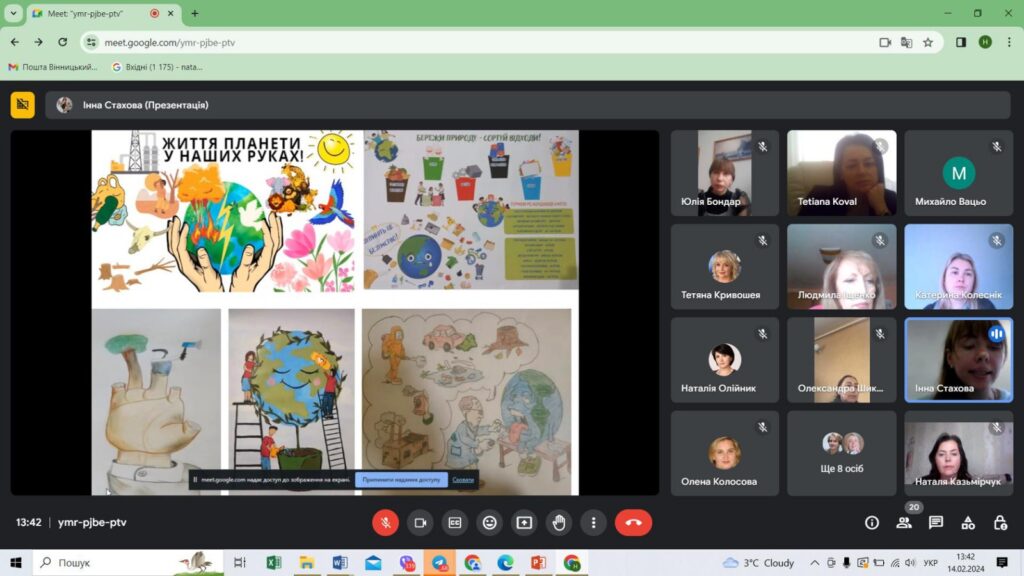The image size is (1024, 576).
Task: Open the three-dot more options menu
Action: pos(594,522)
